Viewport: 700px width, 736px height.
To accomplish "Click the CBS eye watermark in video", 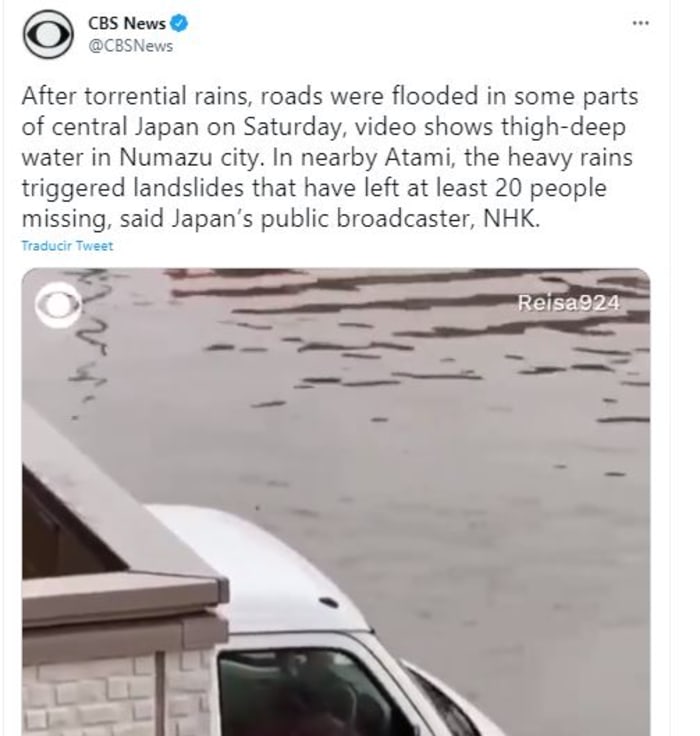I will (58, 304).
